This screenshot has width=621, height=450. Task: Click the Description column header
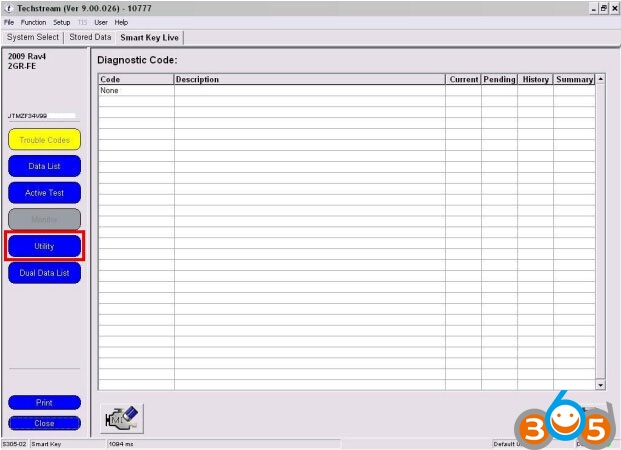point(310,79)
